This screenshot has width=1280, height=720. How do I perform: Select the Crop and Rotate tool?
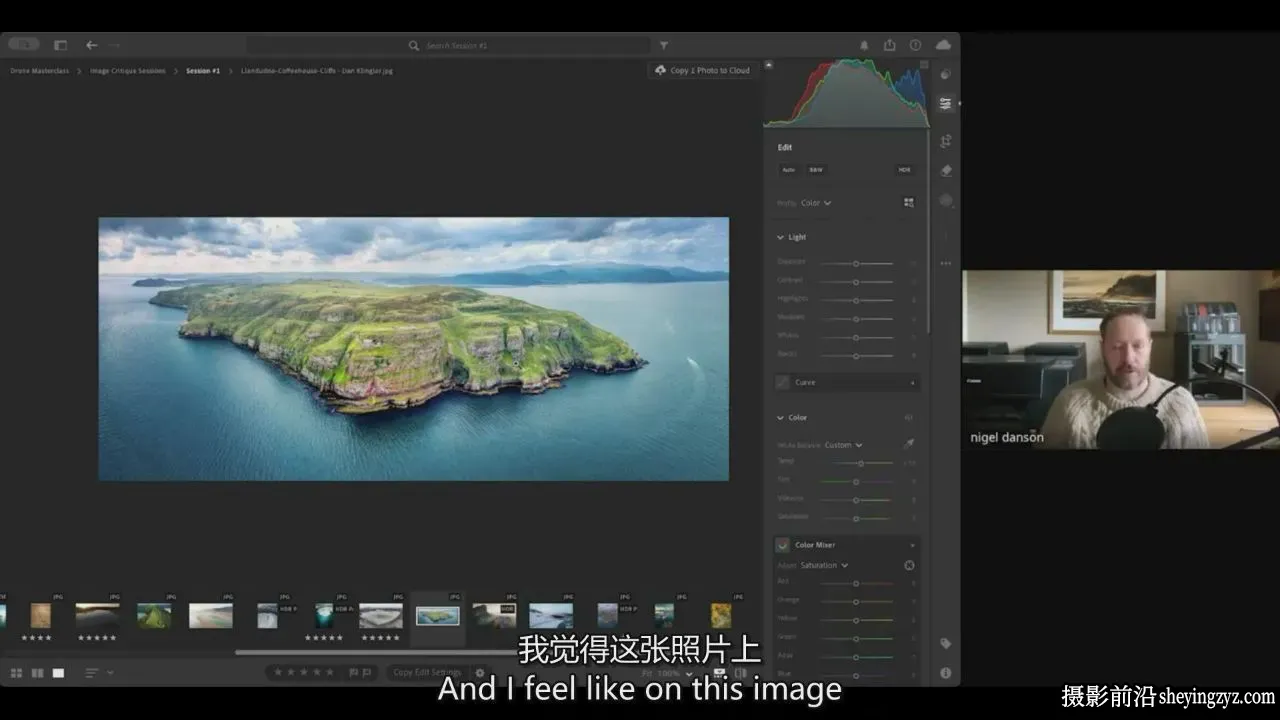pos(945,141)
